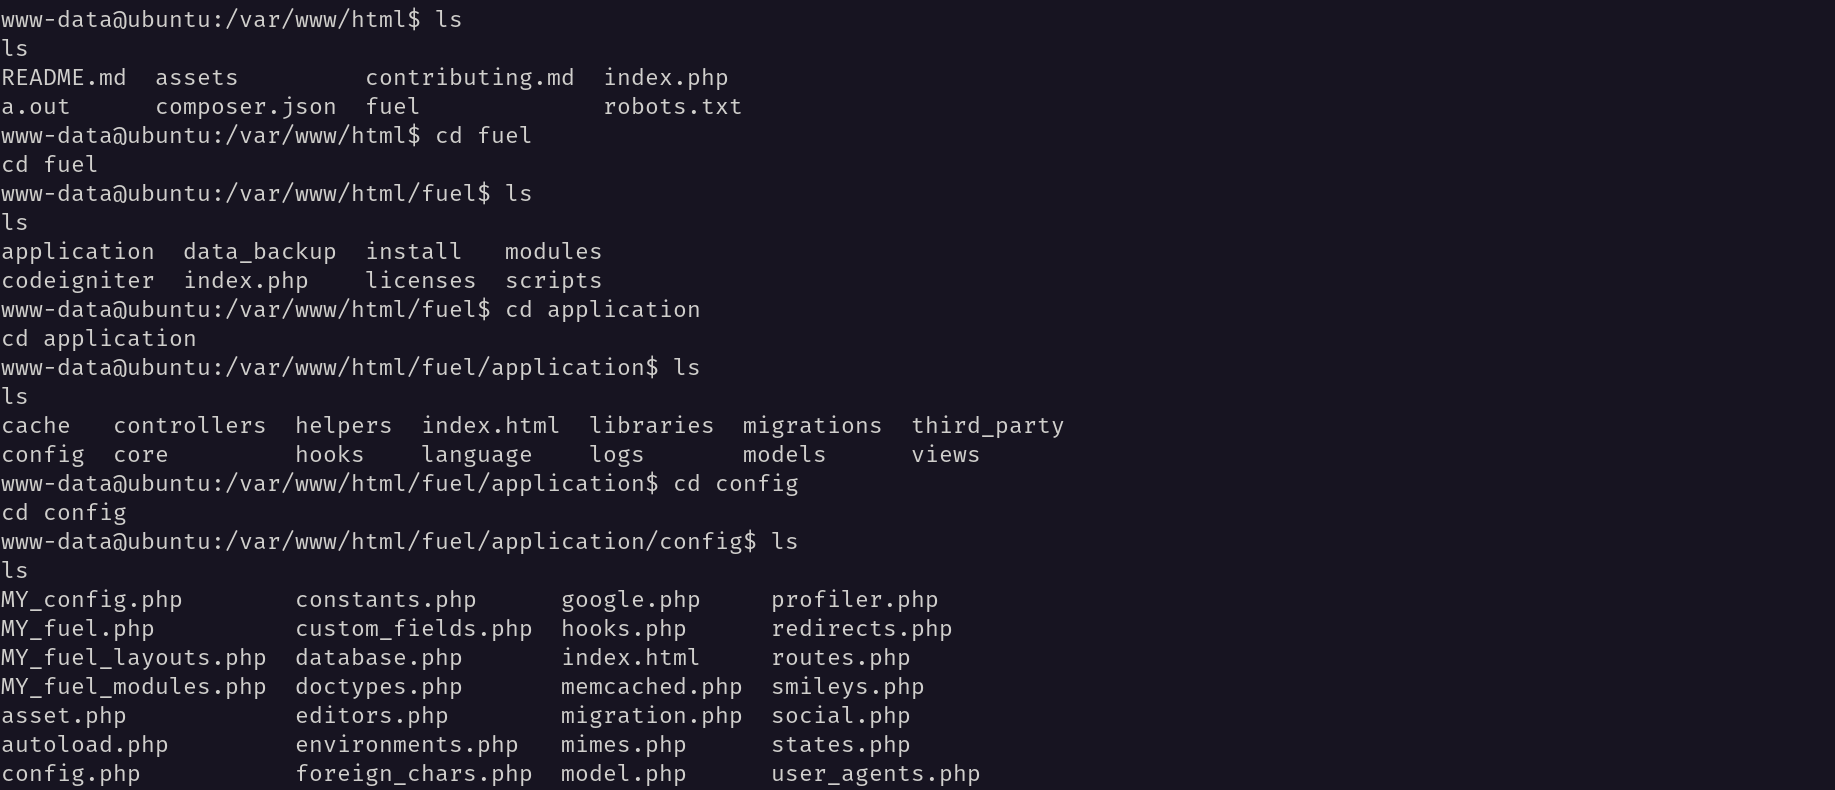Viewport: 1835px width, 790px height.
Task: Select the codeigniter directory entry
Action: [x=78, y=281]
